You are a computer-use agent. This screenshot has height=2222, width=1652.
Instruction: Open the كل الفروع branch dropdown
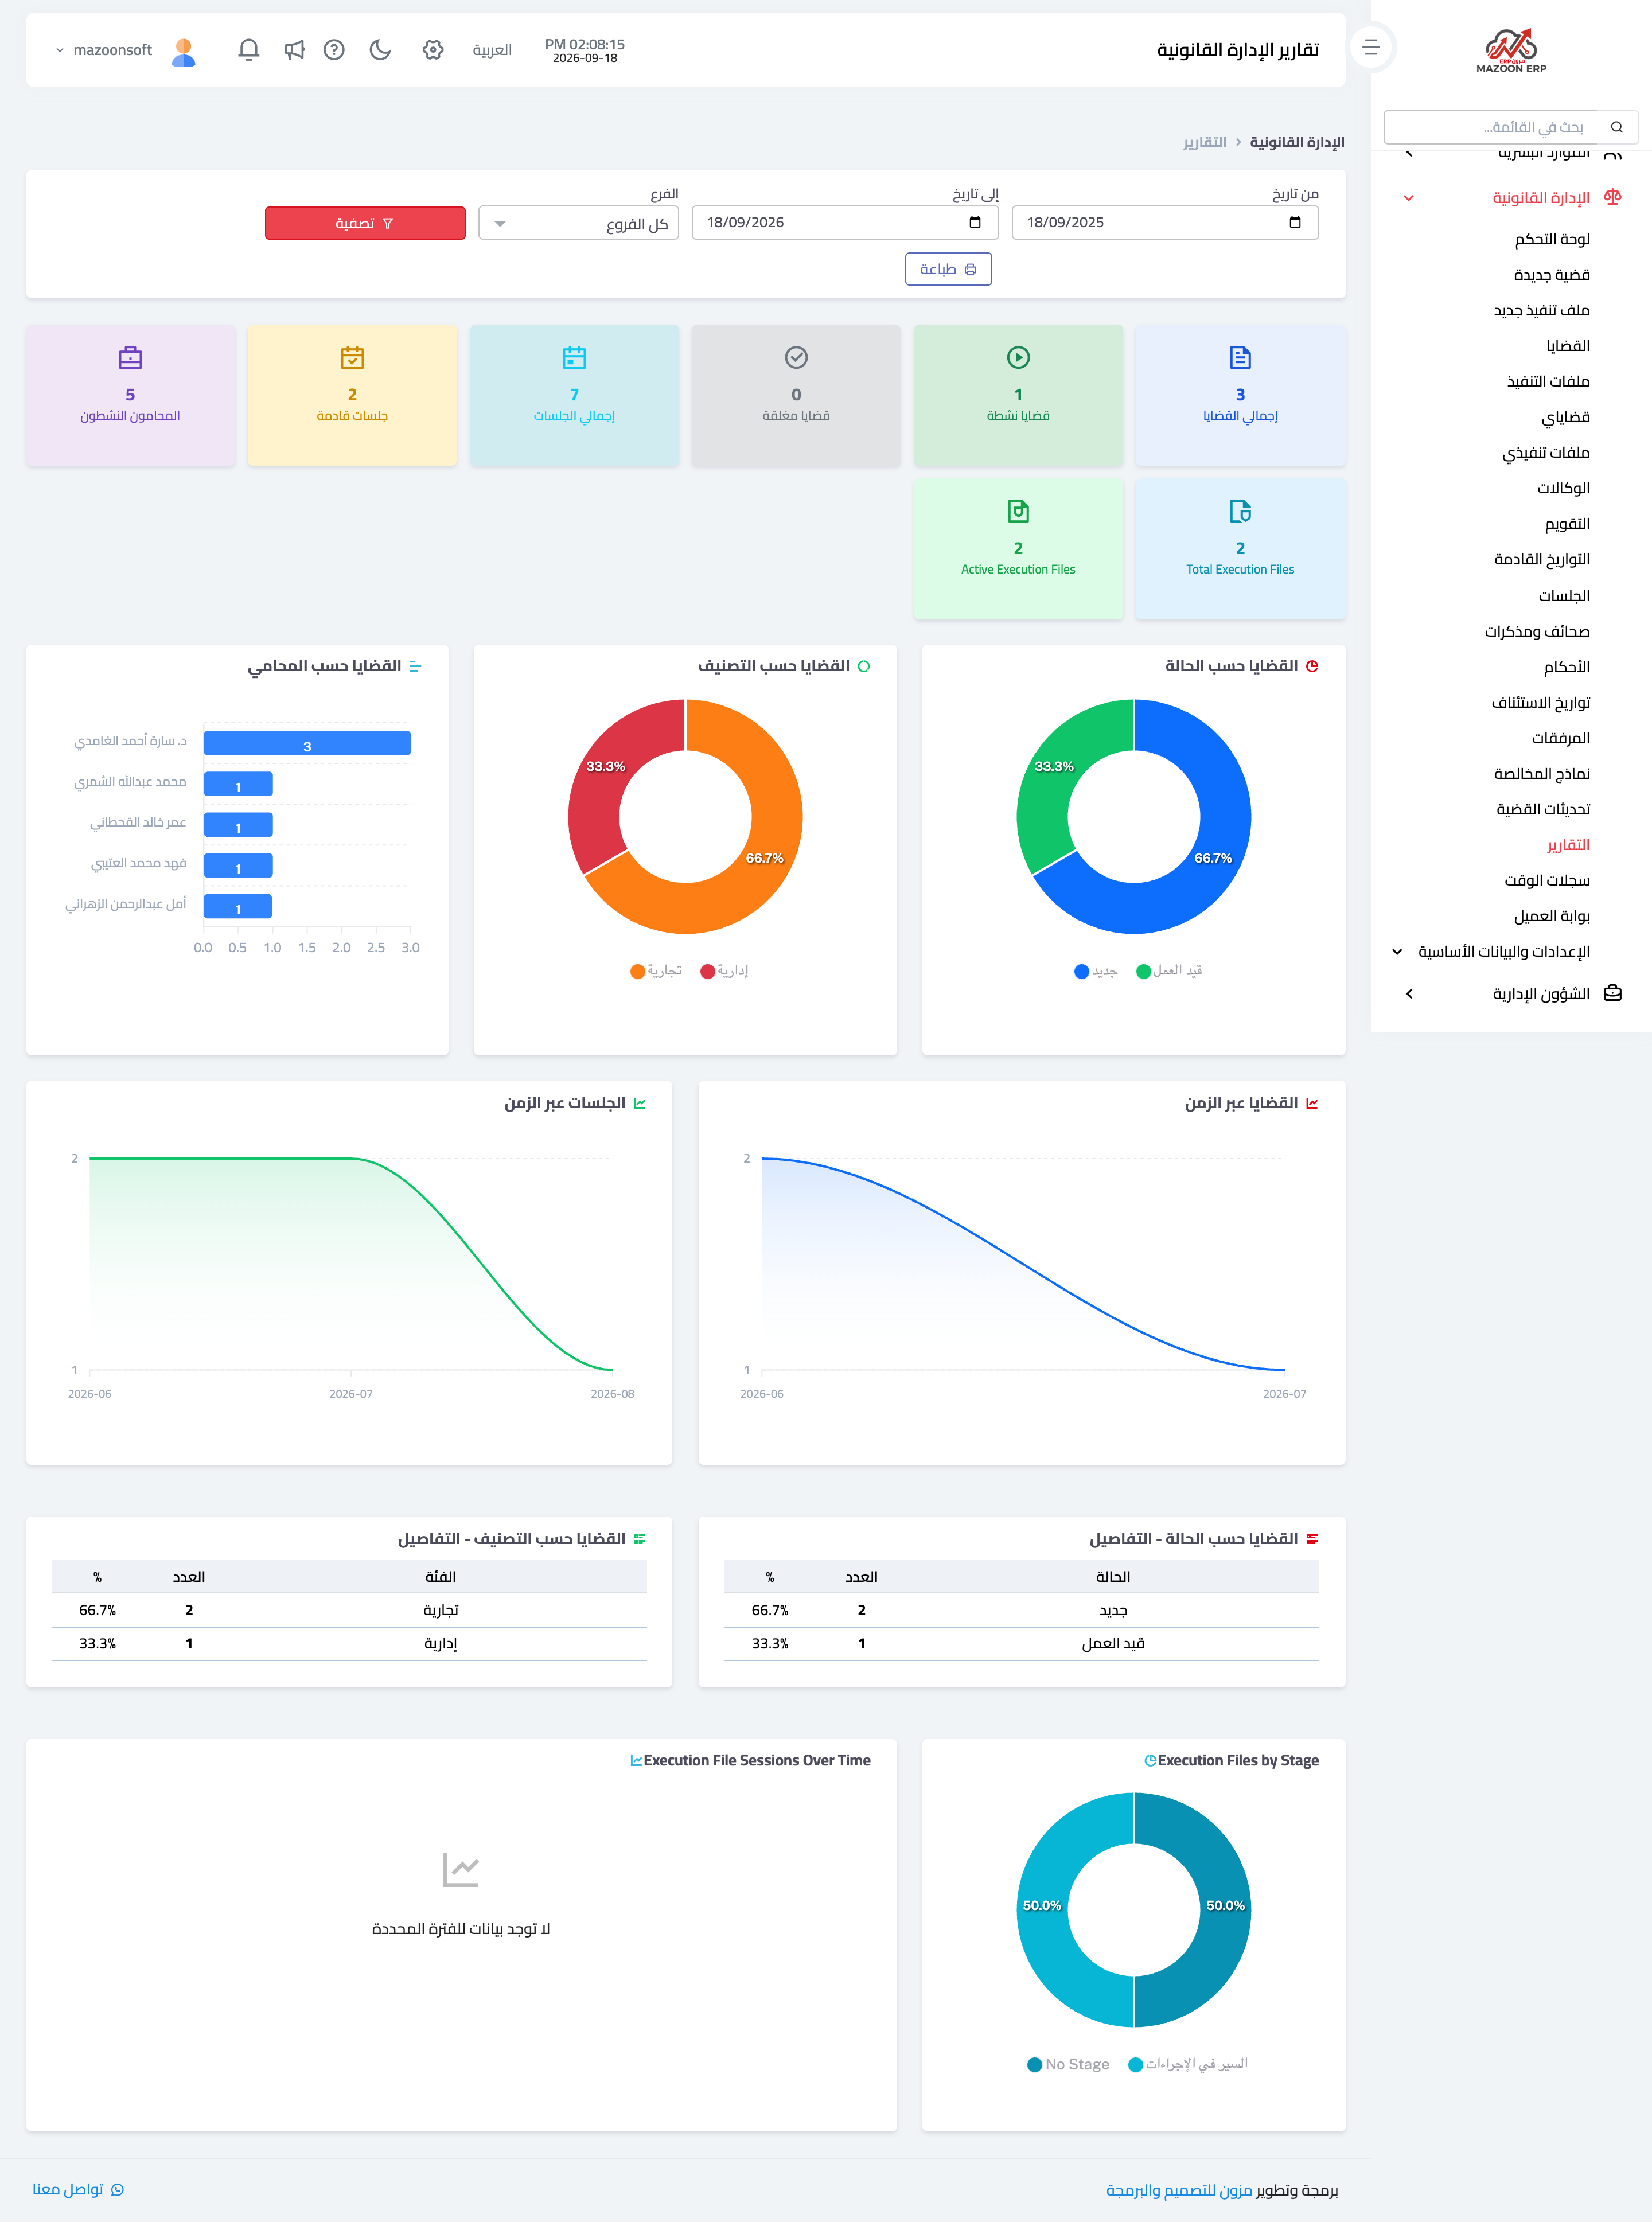click(x=579, y=223)
